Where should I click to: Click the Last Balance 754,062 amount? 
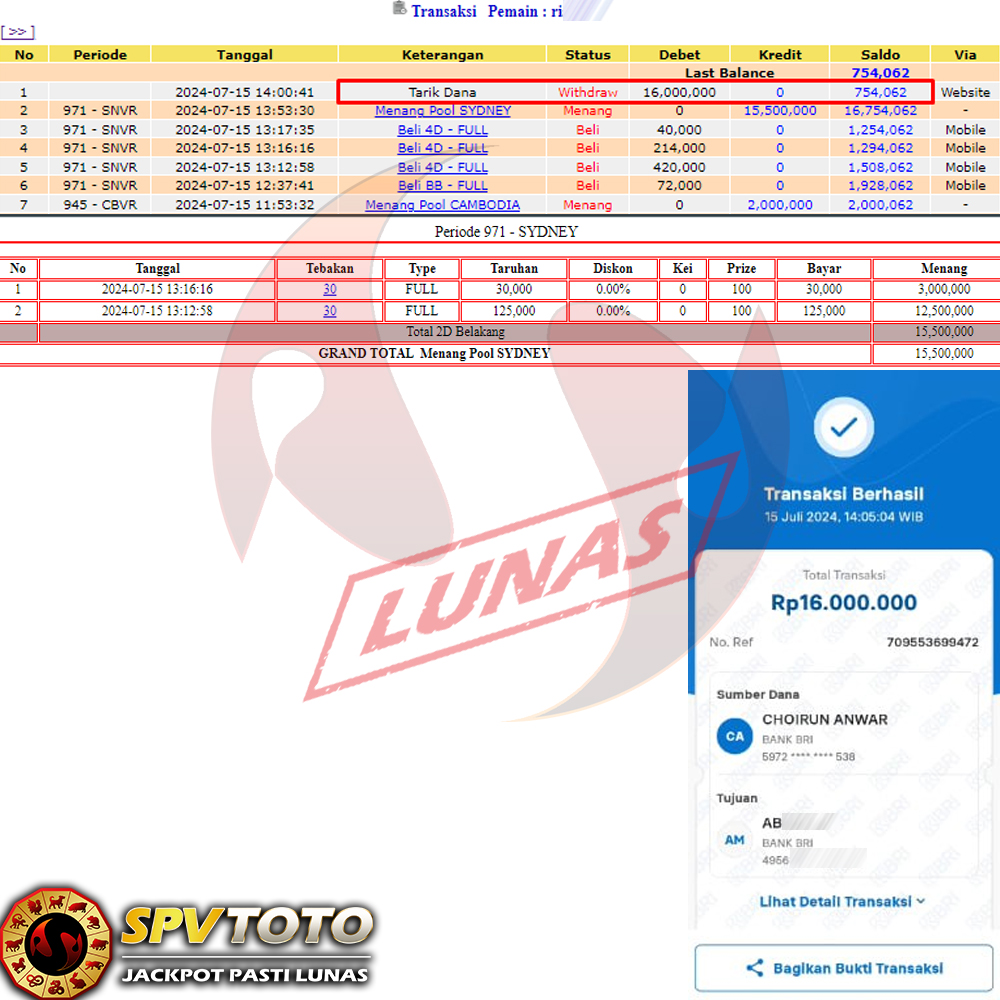pos(879,73)
